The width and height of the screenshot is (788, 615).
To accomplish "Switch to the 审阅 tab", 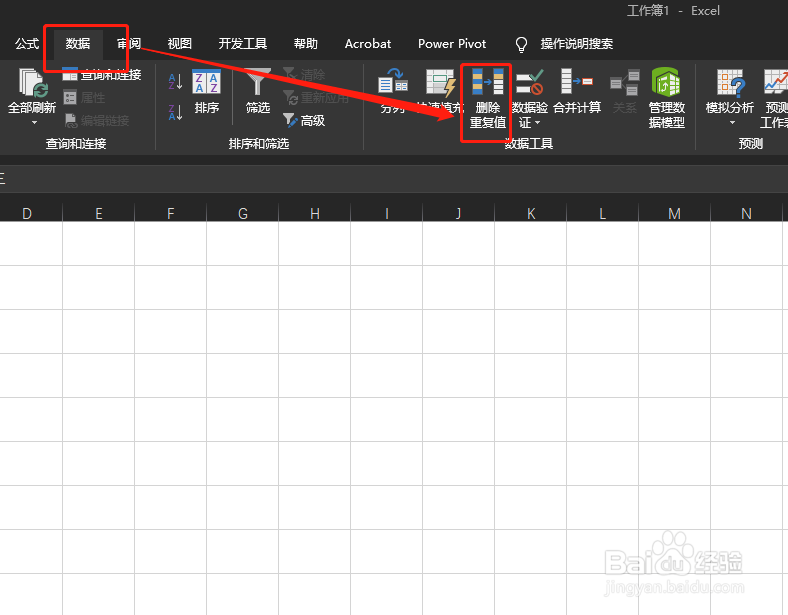I will coord(129,44).
